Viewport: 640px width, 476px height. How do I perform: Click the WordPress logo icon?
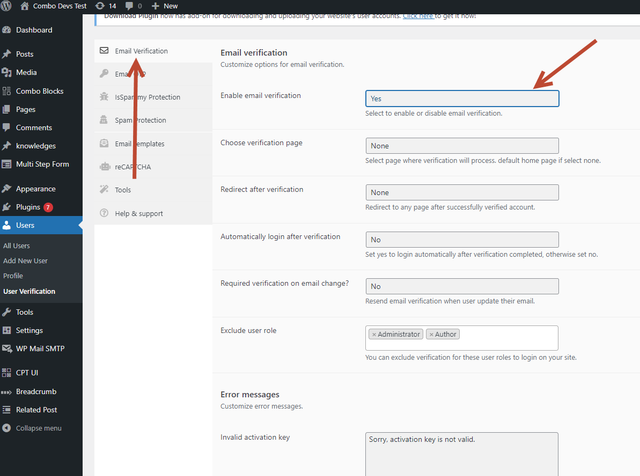coord(6,6)
